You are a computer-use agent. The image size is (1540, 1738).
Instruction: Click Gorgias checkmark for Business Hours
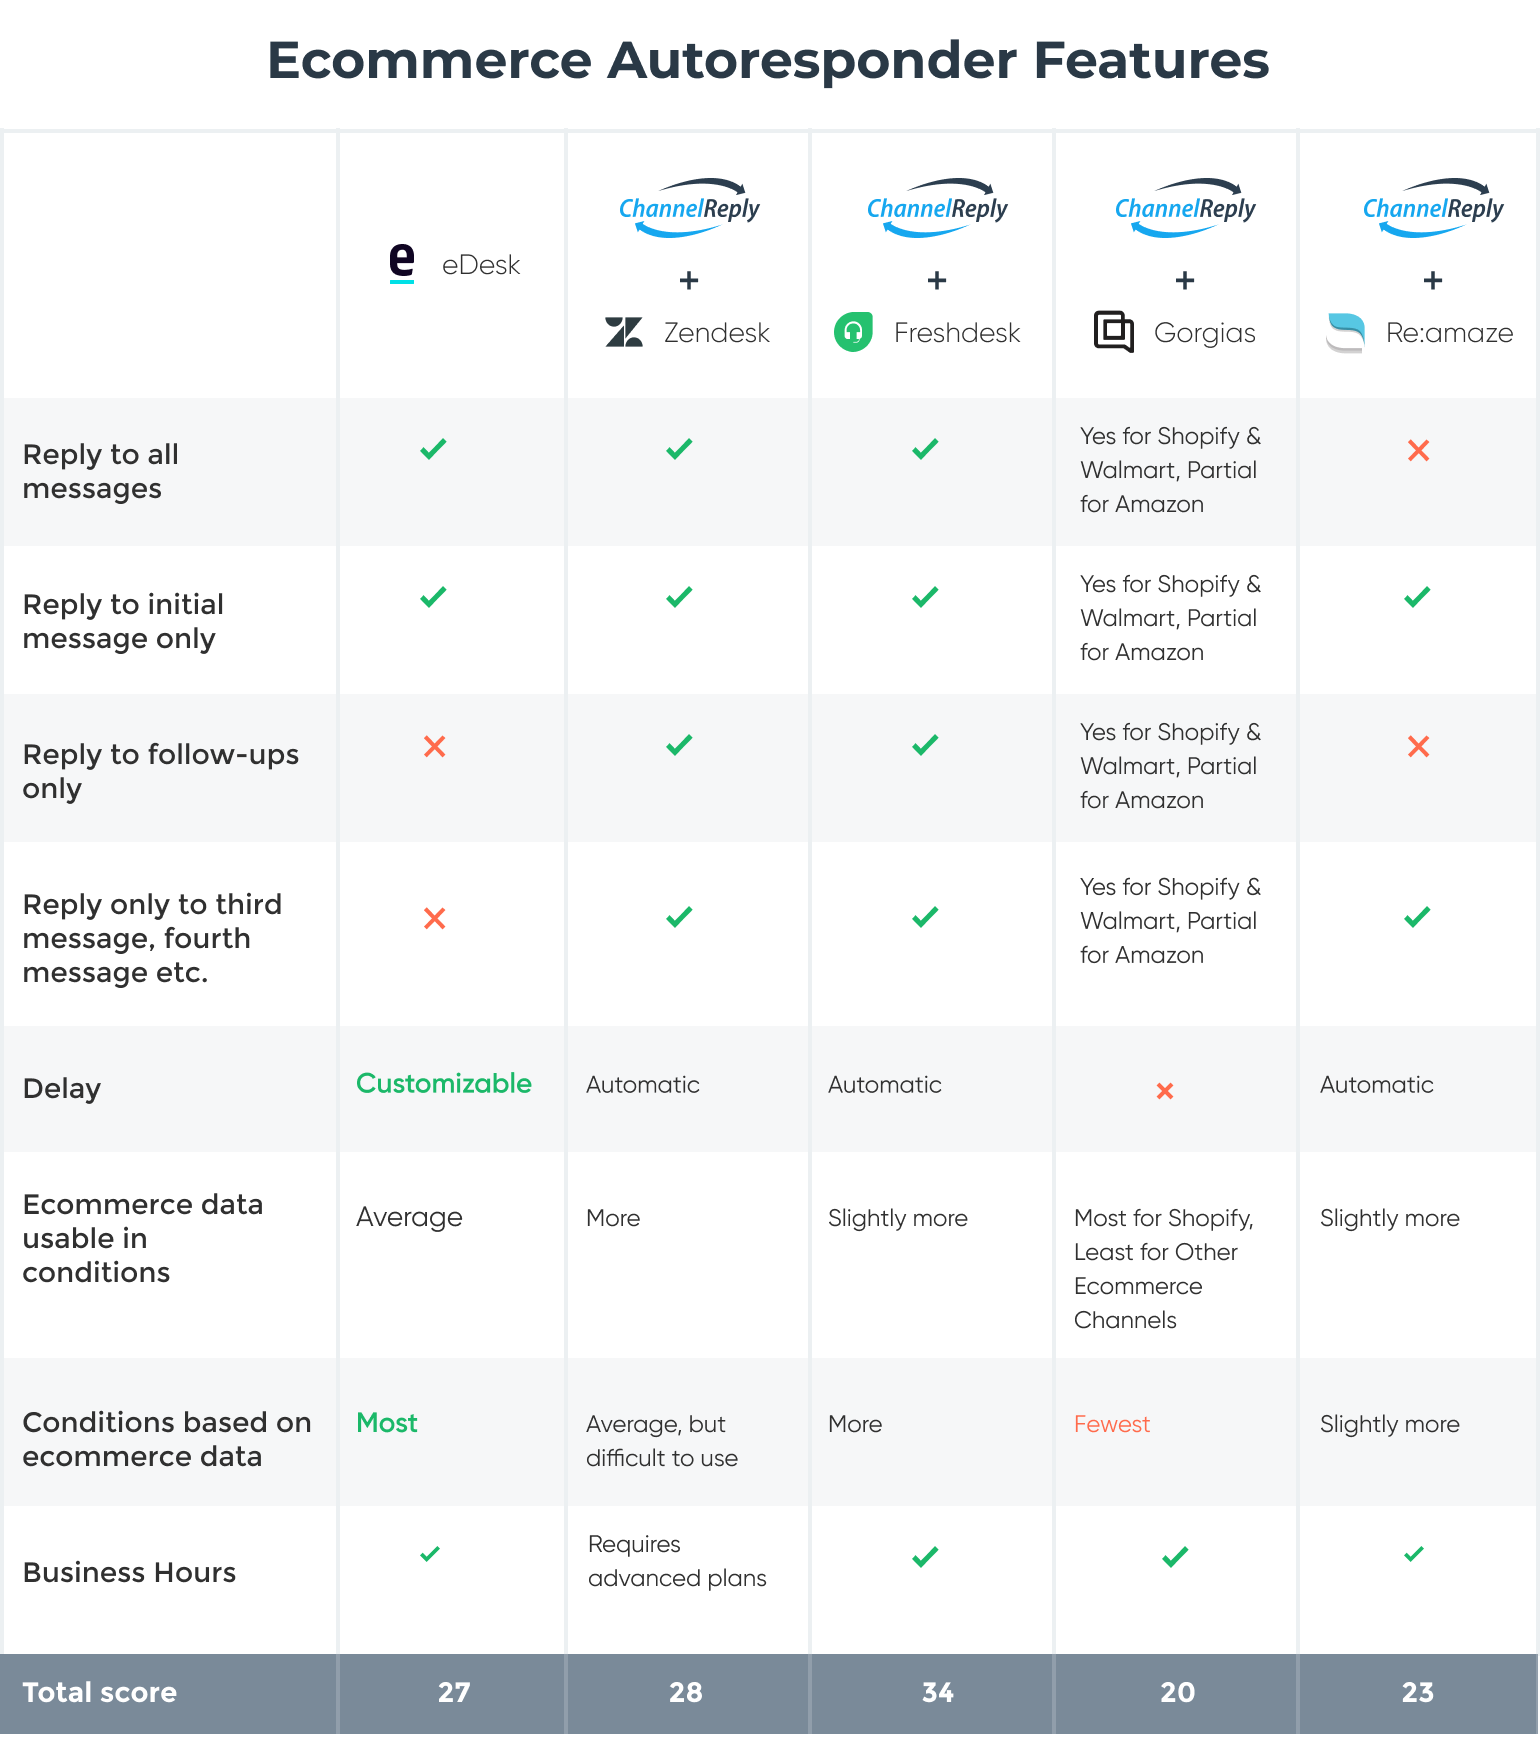(x=1175, y=1557)
